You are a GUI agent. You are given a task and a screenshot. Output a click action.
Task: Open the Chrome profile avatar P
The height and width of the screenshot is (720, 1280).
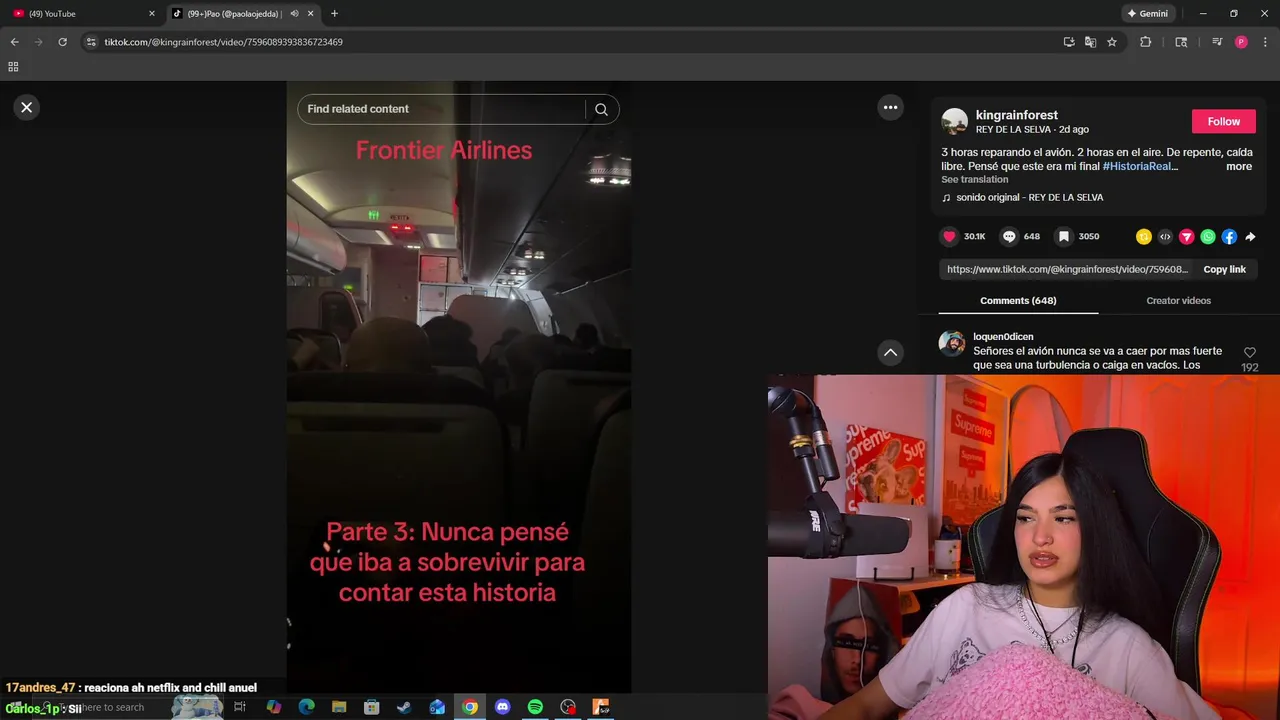pyautogui.click(x=1241, y=42)
